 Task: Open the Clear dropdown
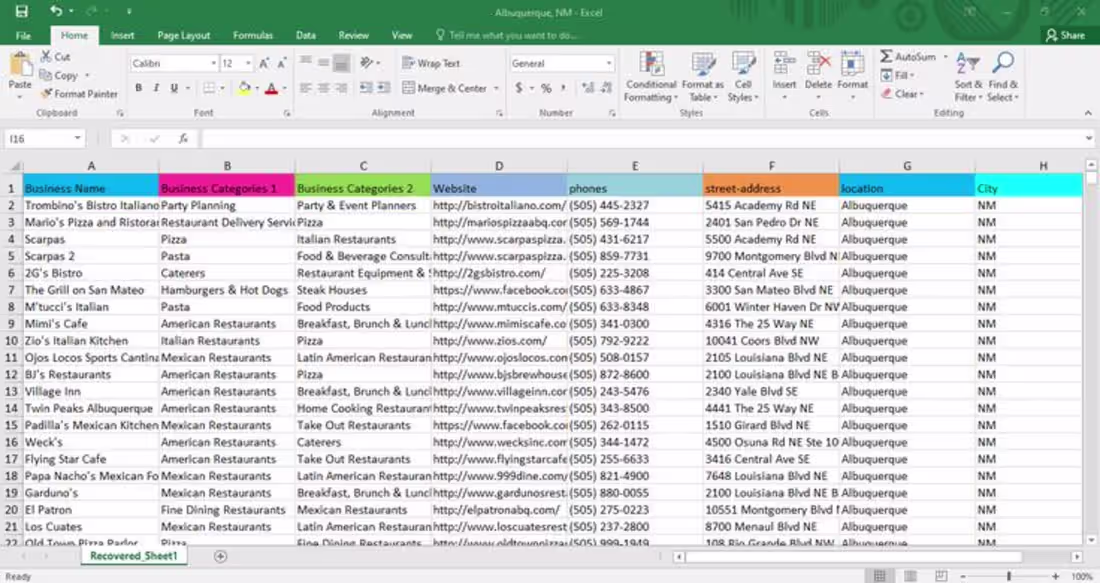point(903,93)
